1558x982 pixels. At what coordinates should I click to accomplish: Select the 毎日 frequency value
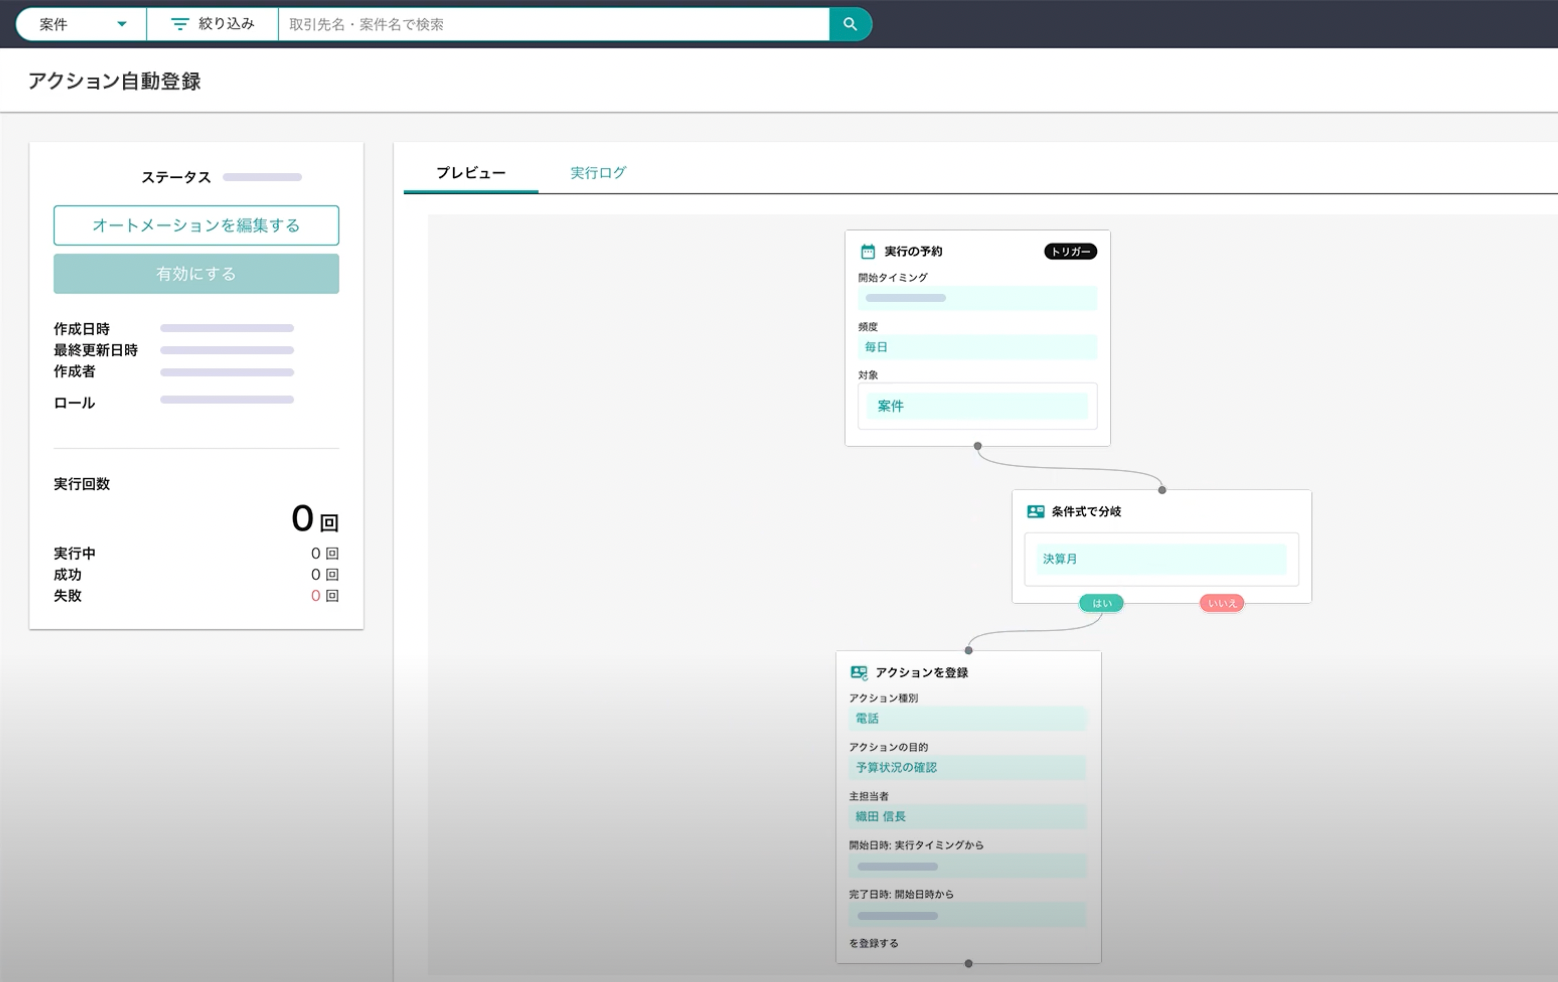point(977,347)
